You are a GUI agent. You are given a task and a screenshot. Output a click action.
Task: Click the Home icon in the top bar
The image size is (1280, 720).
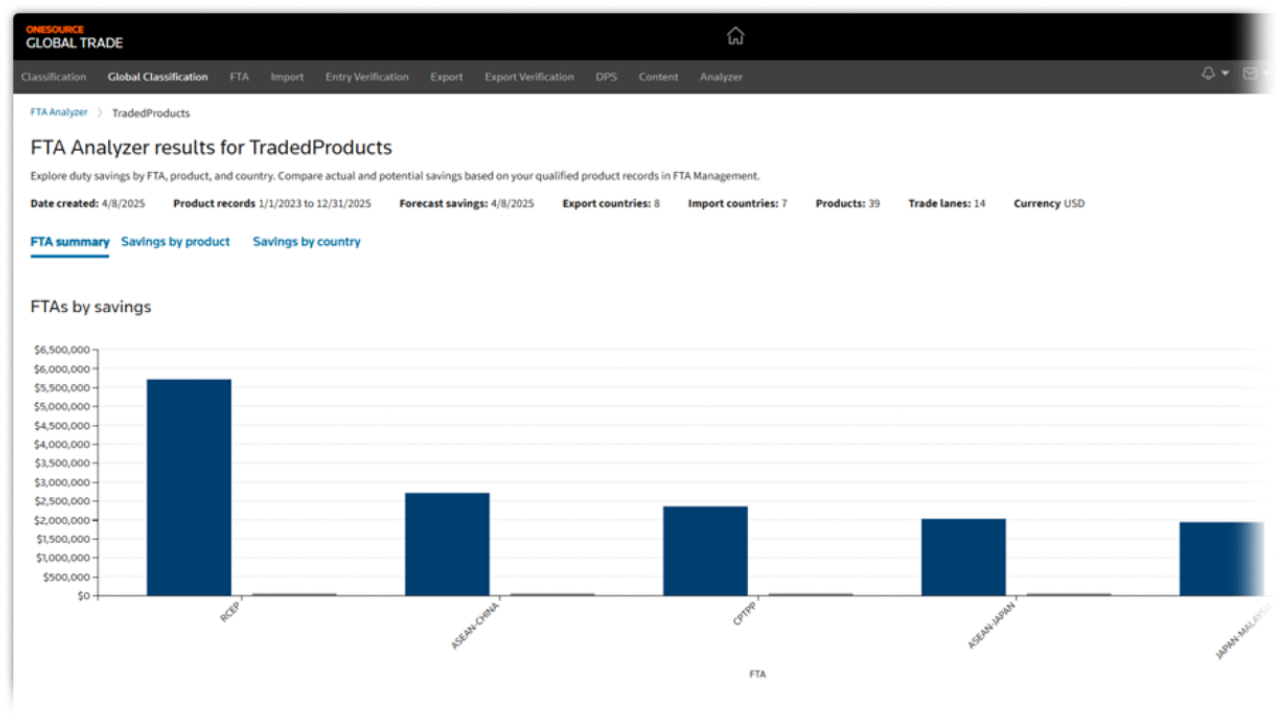point(735,35)
